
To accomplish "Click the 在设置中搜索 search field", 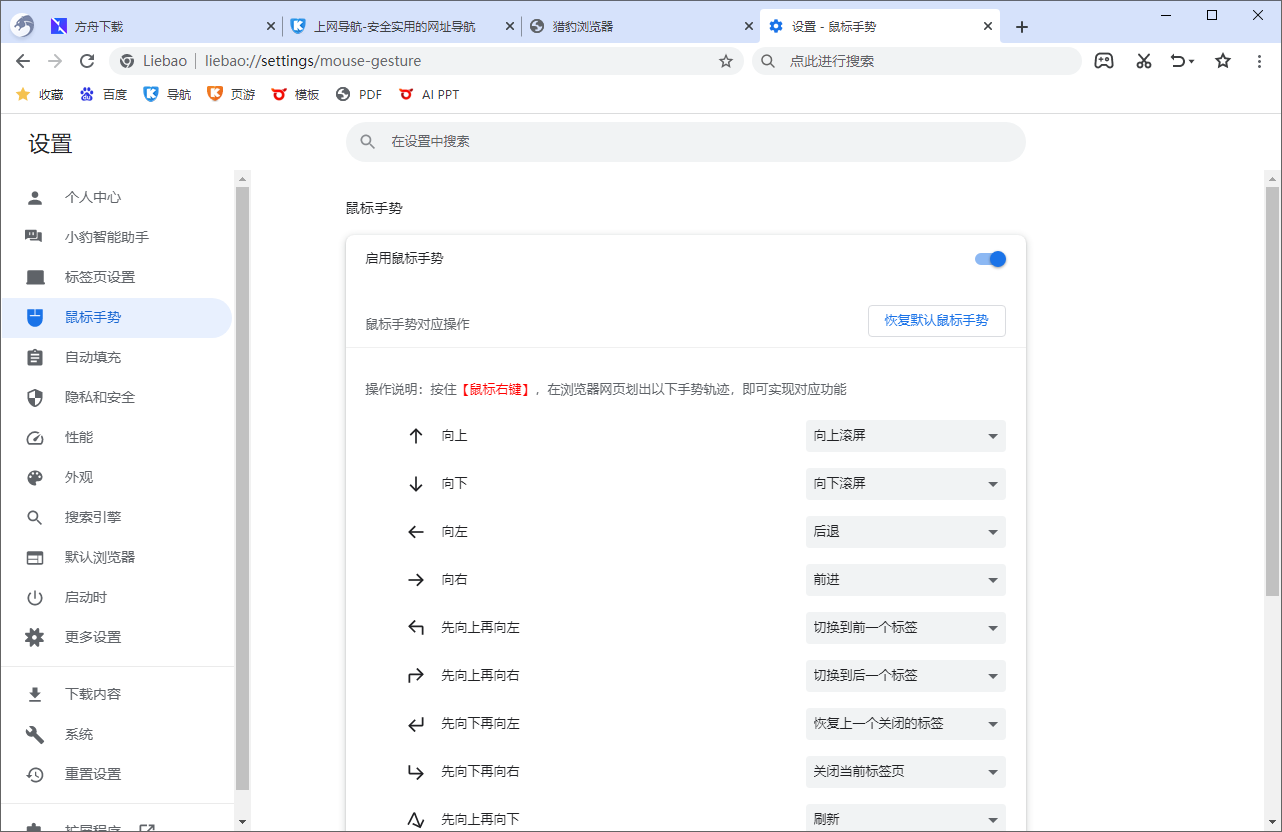I will (x=686, y=142).
